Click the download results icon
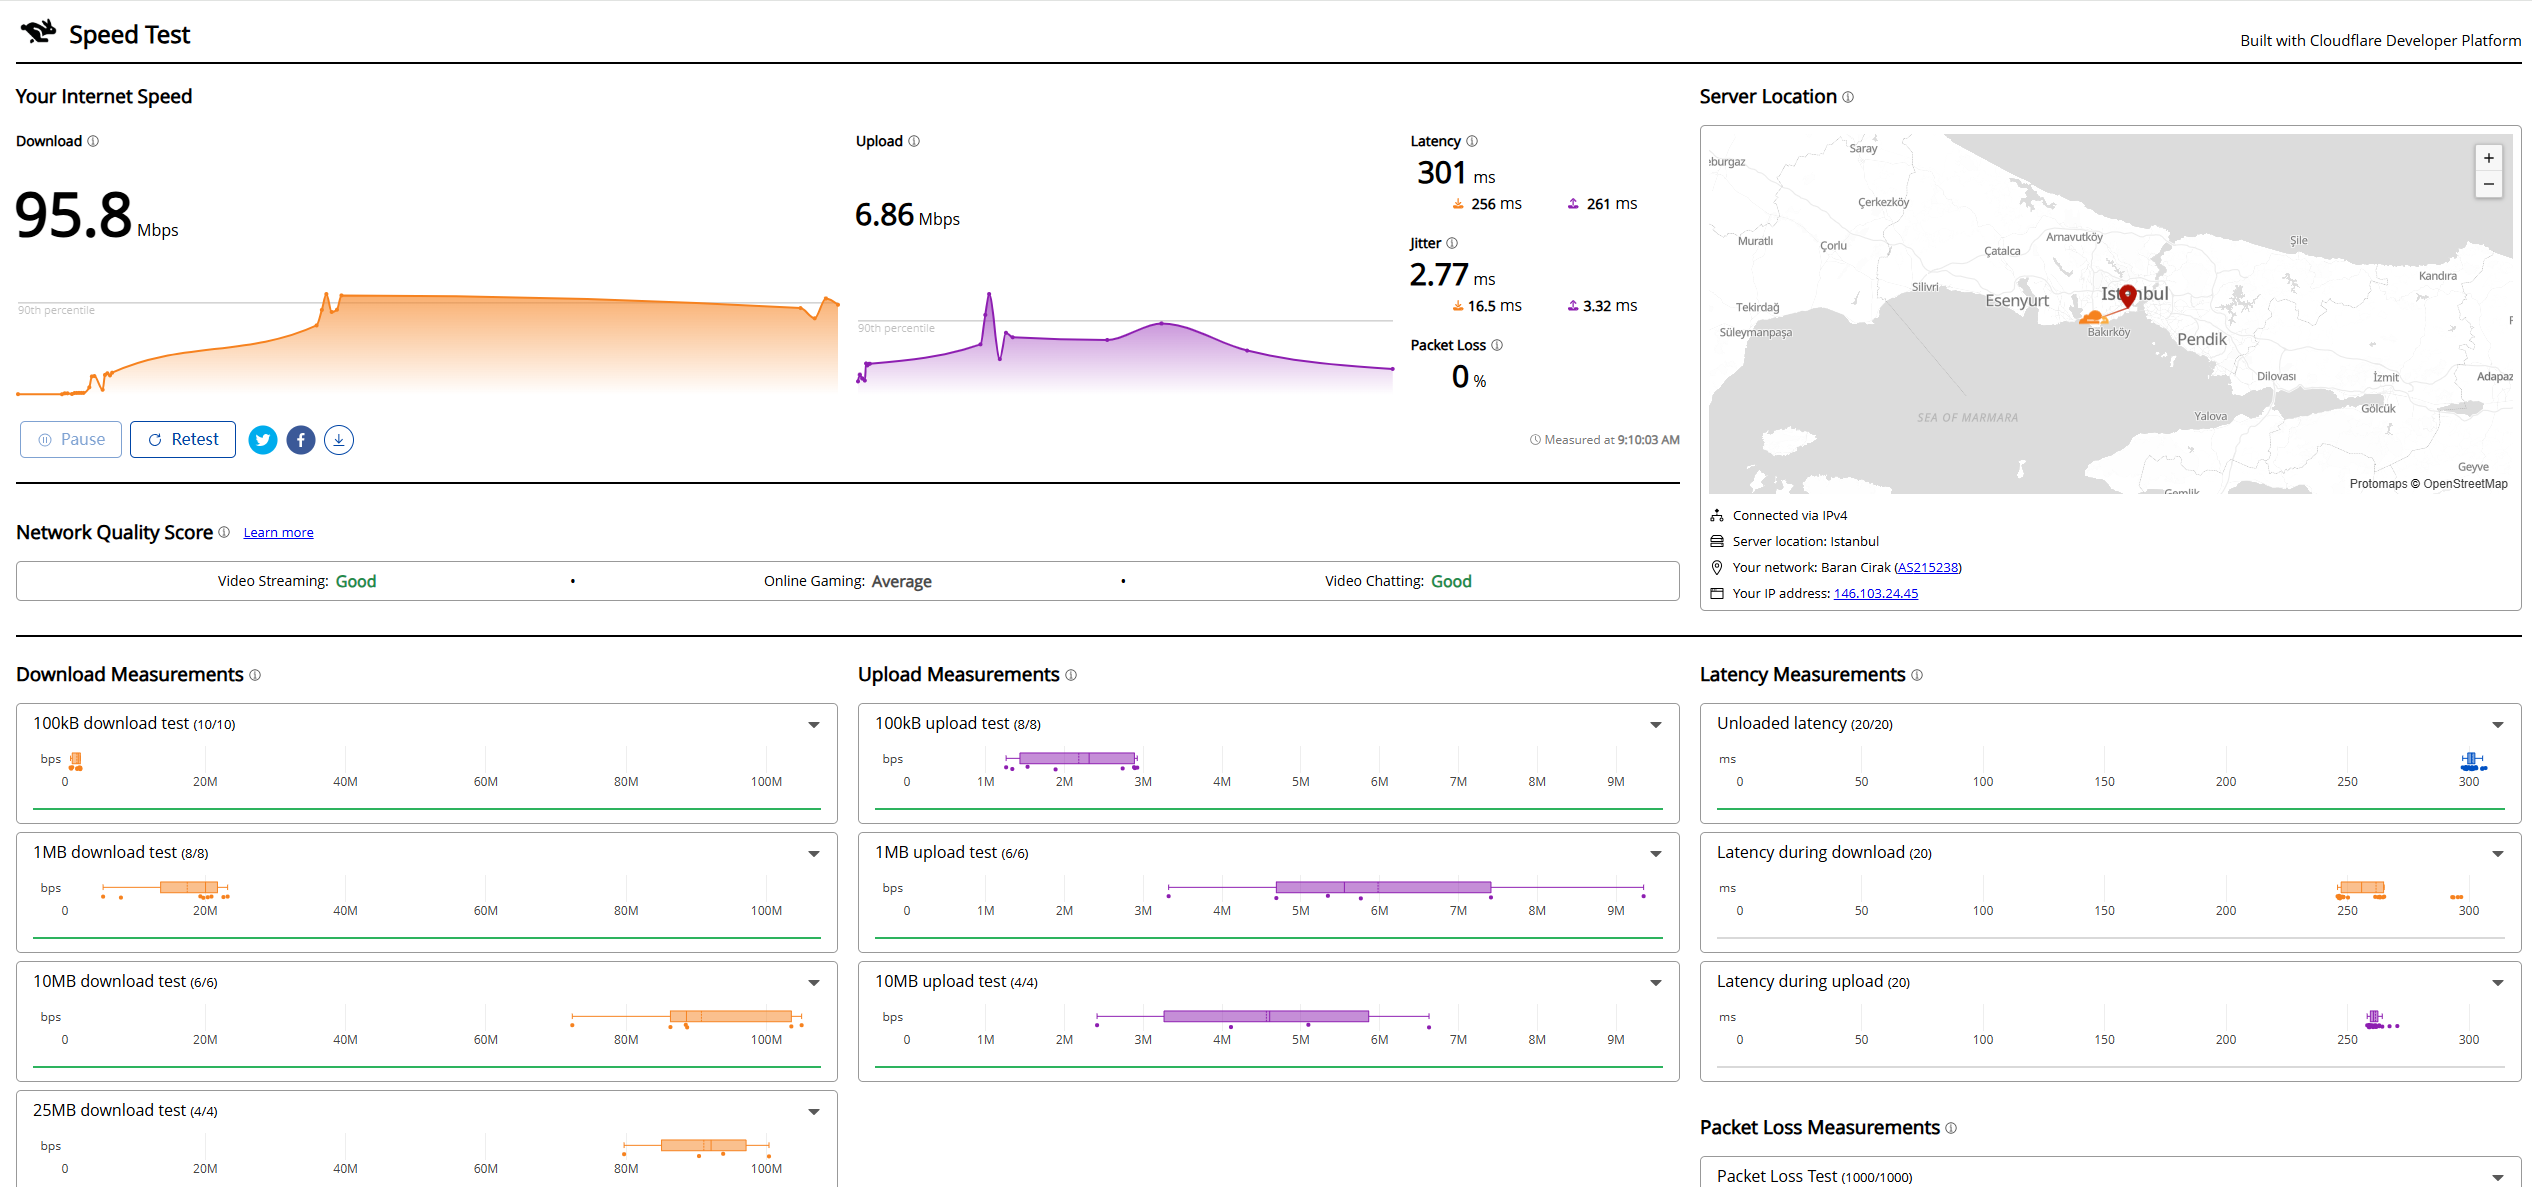The image size is (2532, 1187). [x=339, y=440]
